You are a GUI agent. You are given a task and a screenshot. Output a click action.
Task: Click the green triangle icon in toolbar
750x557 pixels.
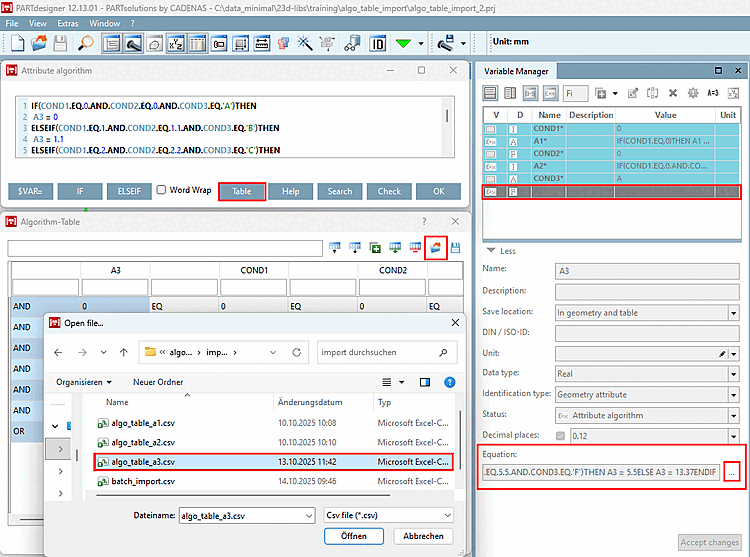pos(403,44)
